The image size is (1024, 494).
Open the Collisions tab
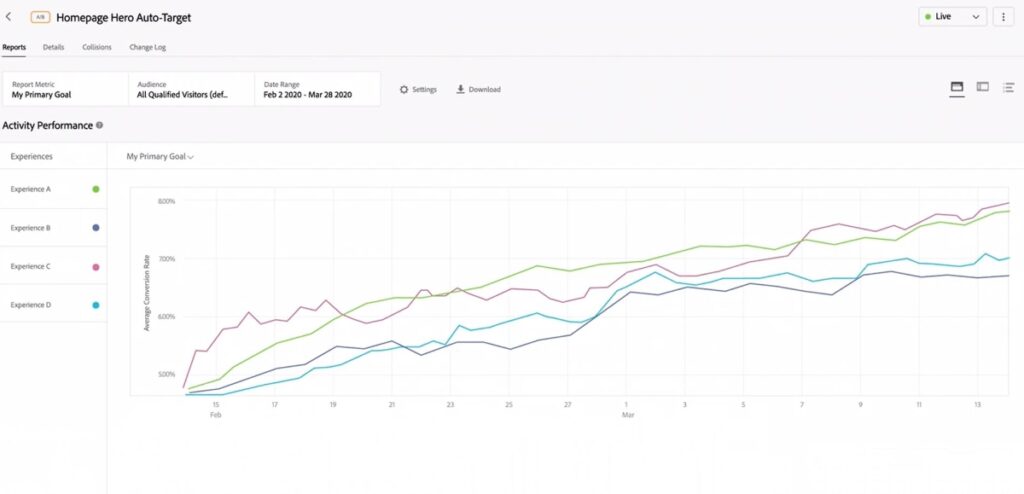97,47
